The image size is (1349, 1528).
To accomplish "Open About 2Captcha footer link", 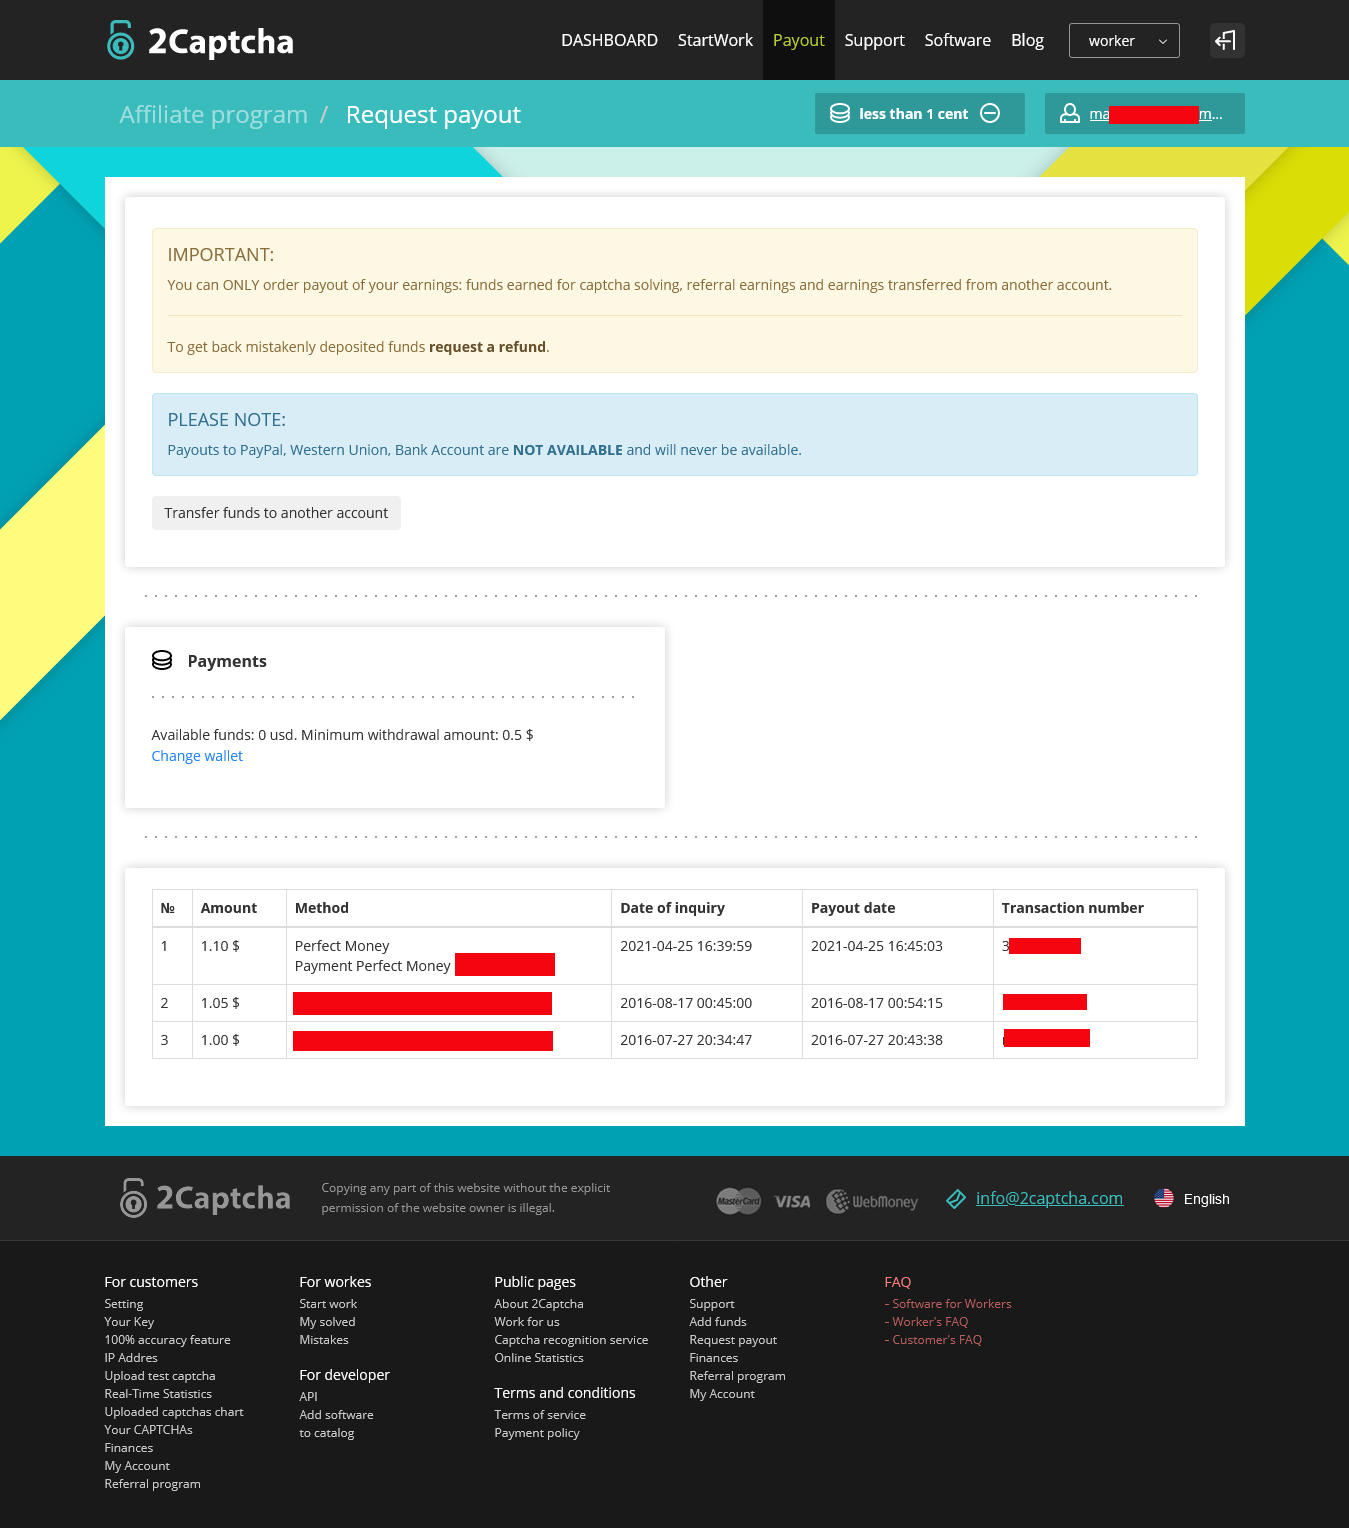I will [x=539, y=1304].
